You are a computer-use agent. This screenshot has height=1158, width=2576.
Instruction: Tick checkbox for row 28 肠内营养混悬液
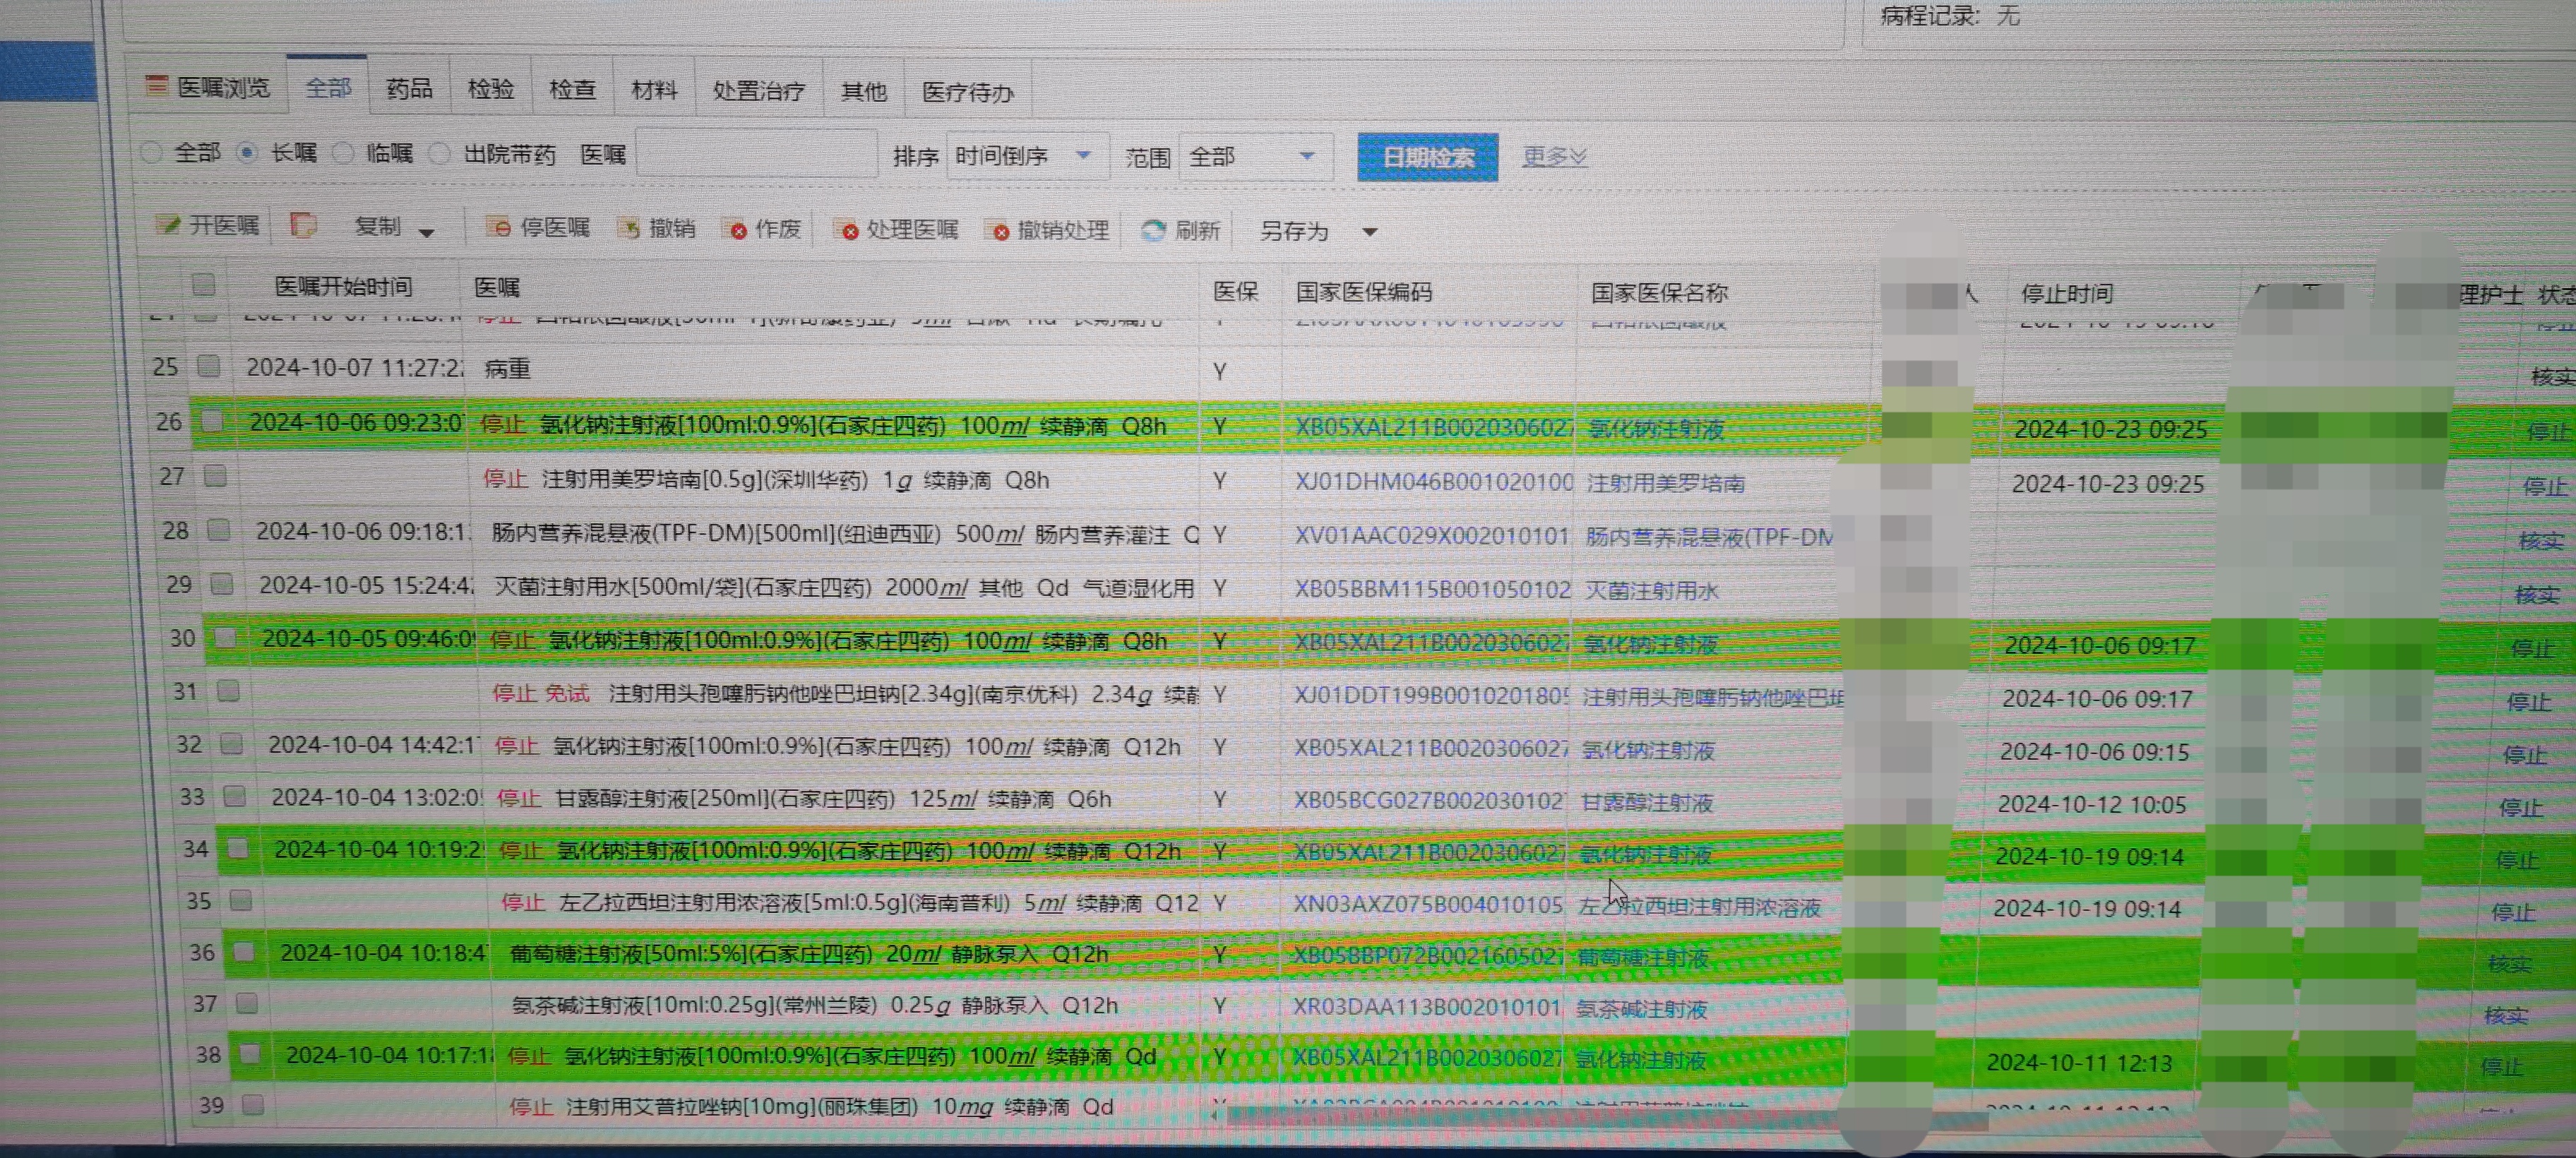tap(218, 530)
